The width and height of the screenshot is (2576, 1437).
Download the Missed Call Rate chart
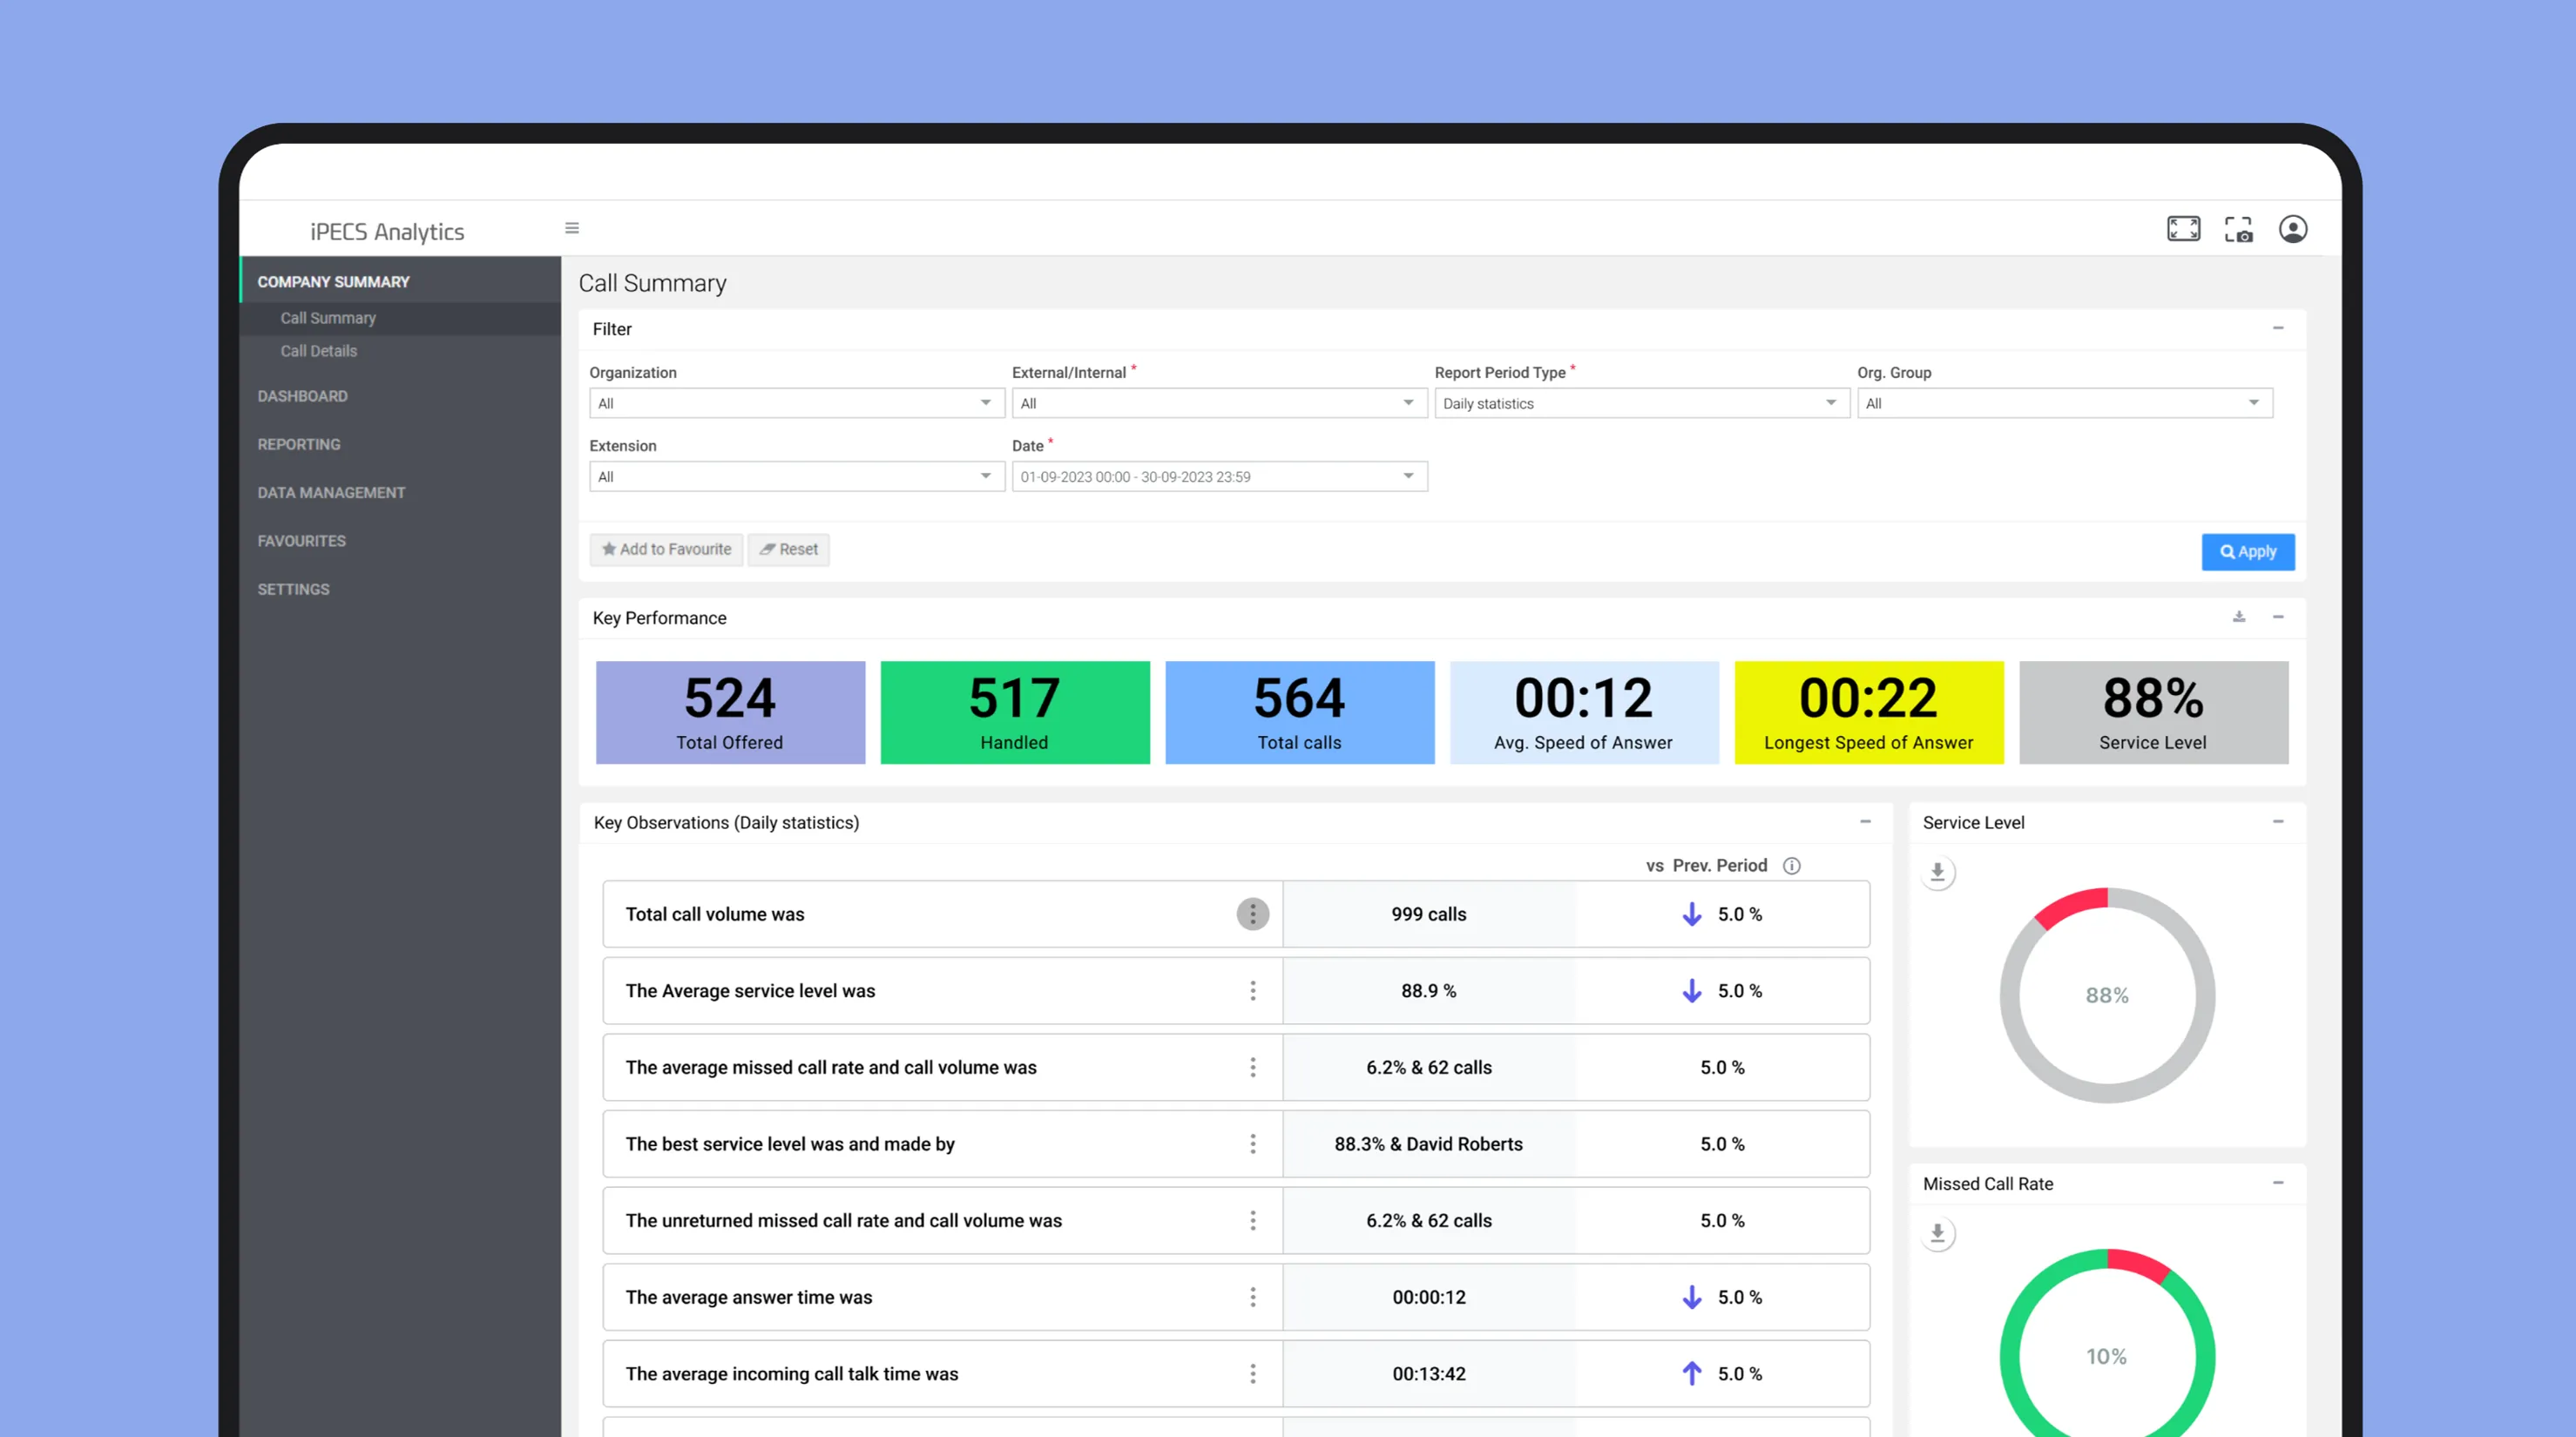[1937, 1233]
